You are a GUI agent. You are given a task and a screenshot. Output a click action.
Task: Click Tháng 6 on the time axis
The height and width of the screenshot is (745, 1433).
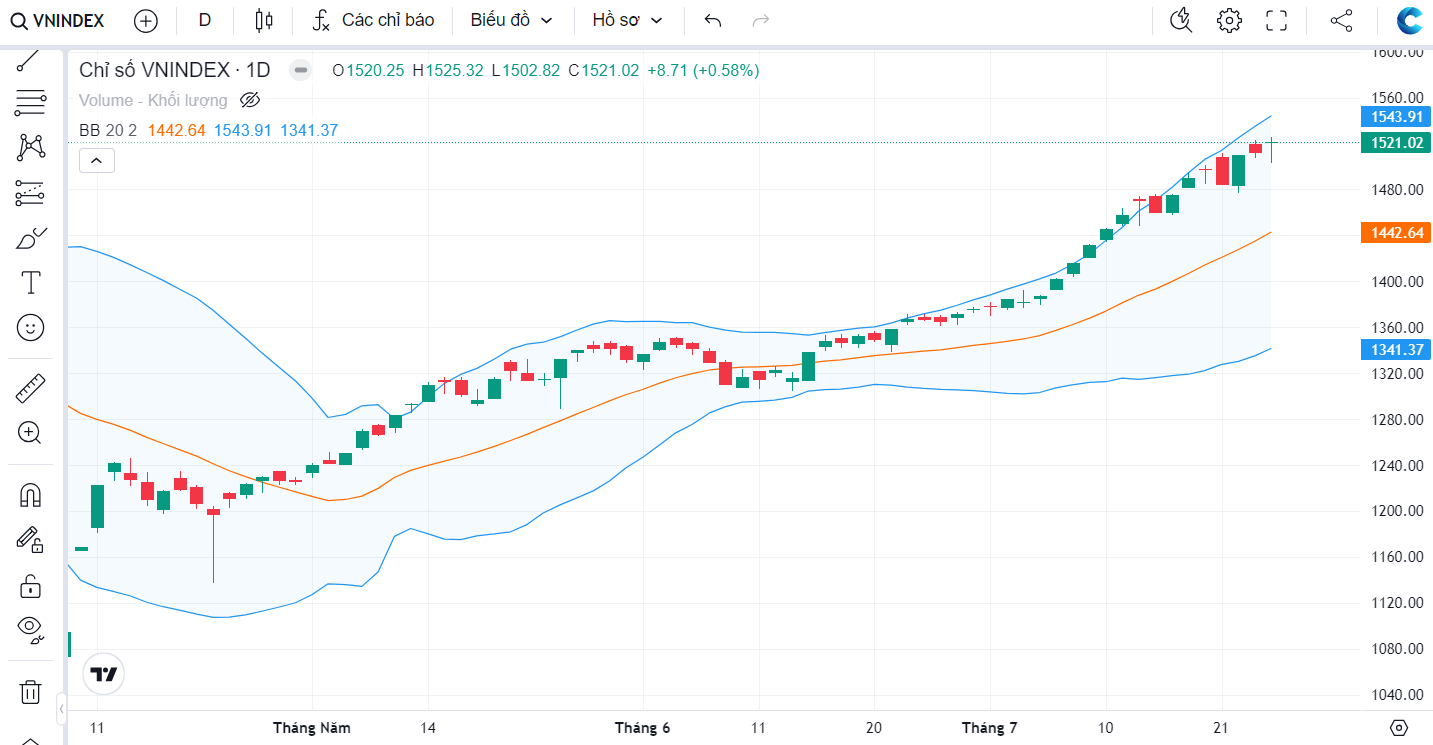[642, 728]
